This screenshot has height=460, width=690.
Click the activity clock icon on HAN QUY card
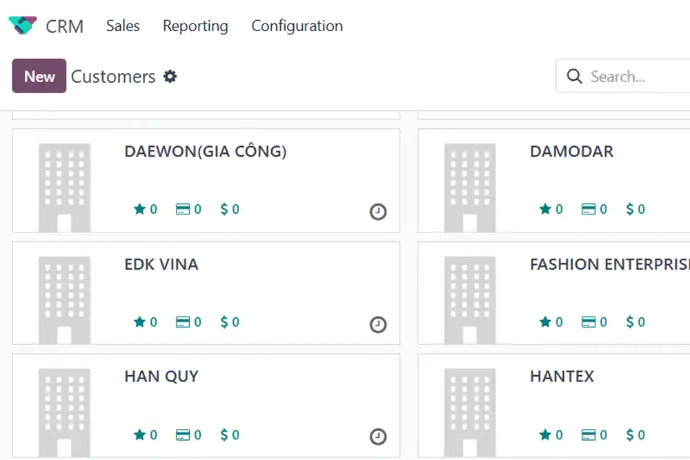(378, 437)
